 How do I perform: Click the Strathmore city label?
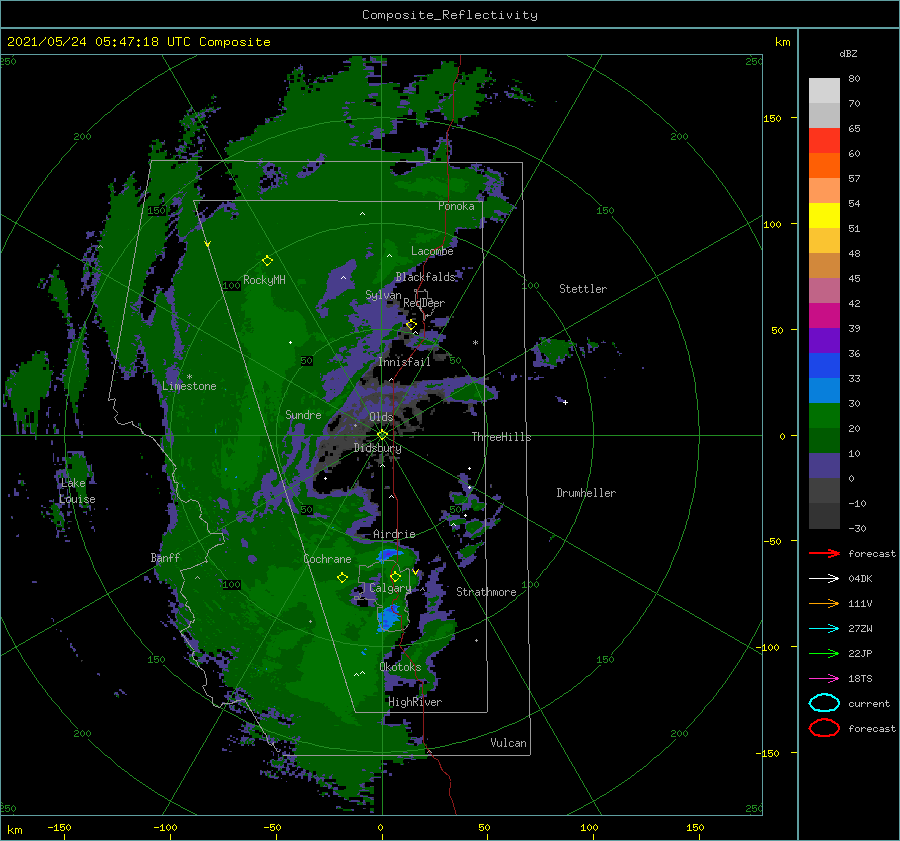[x=486, y=592]
